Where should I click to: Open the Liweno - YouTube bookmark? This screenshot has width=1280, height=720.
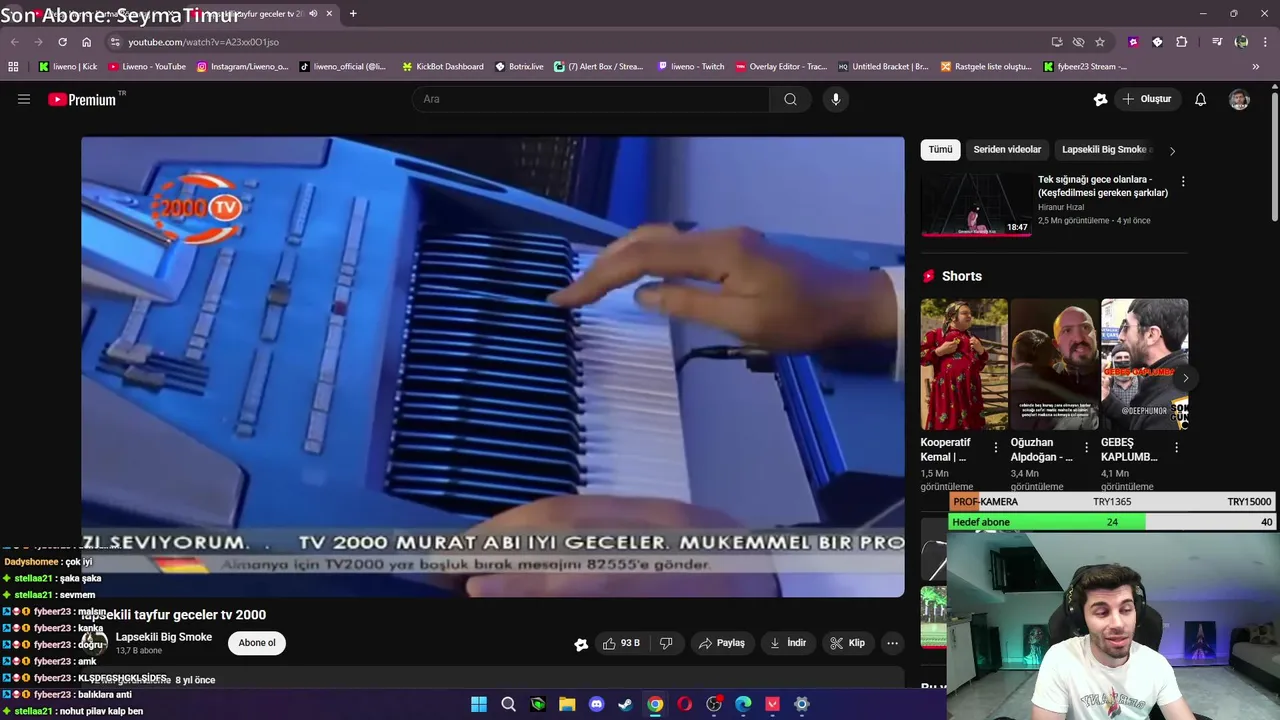click(x=147, y=67)
